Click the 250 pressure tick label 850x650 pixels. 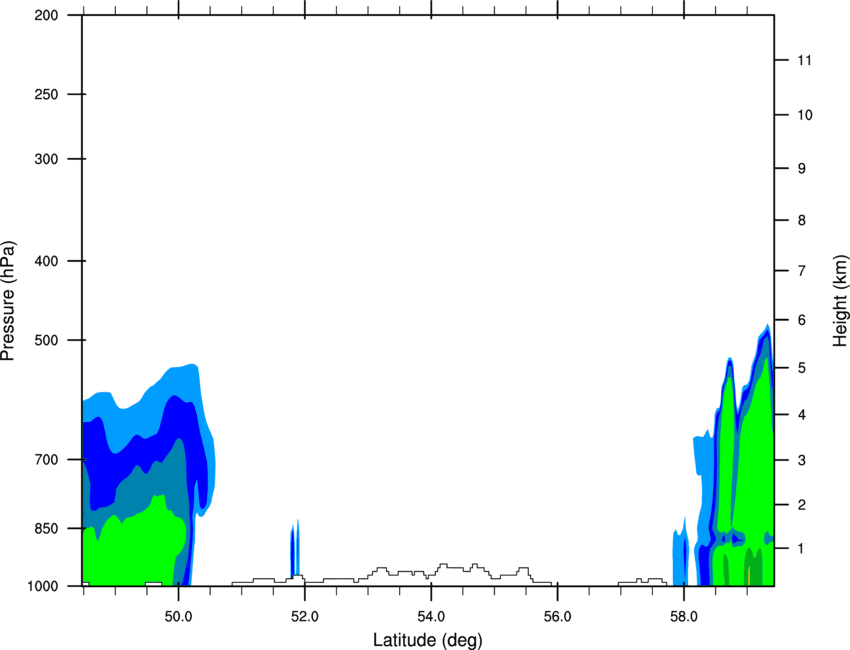point(46,94)
